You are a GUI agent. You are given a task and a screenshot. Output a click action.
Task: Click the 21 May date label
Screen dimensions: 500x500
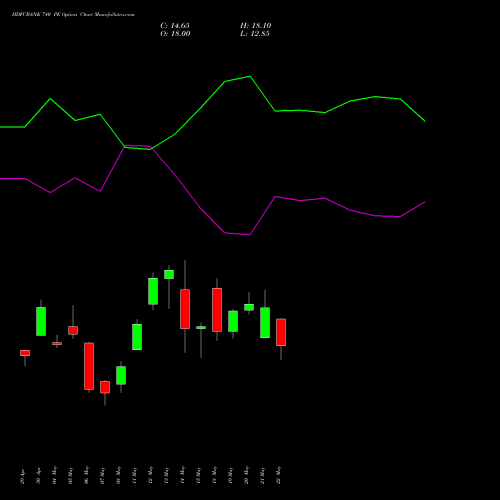click(263, 475)
